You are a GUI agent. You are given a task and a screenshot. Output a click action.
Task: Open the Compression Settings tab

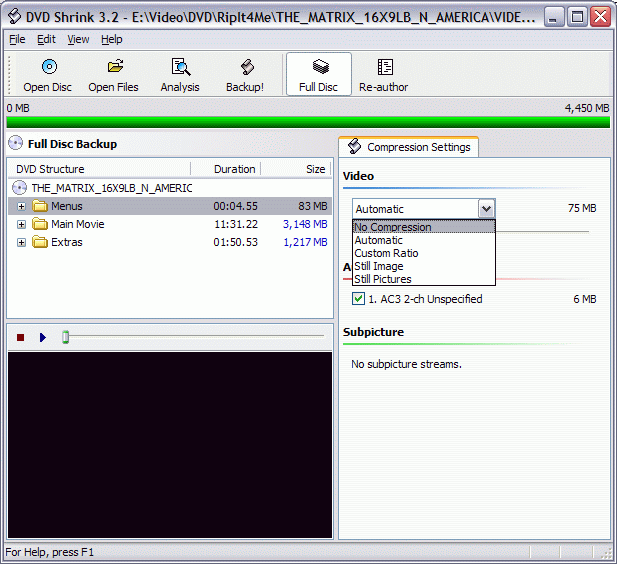pos(409,147)
